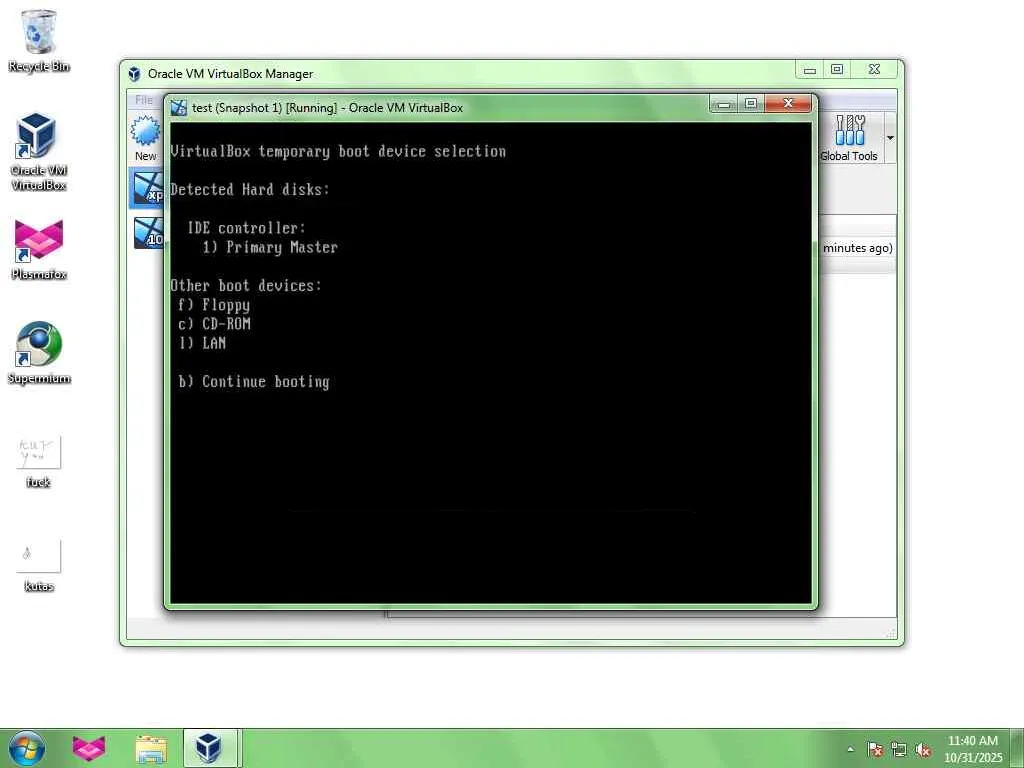
Task: Select the XP virtual machine in Manager list
Action: coord(148,187)
